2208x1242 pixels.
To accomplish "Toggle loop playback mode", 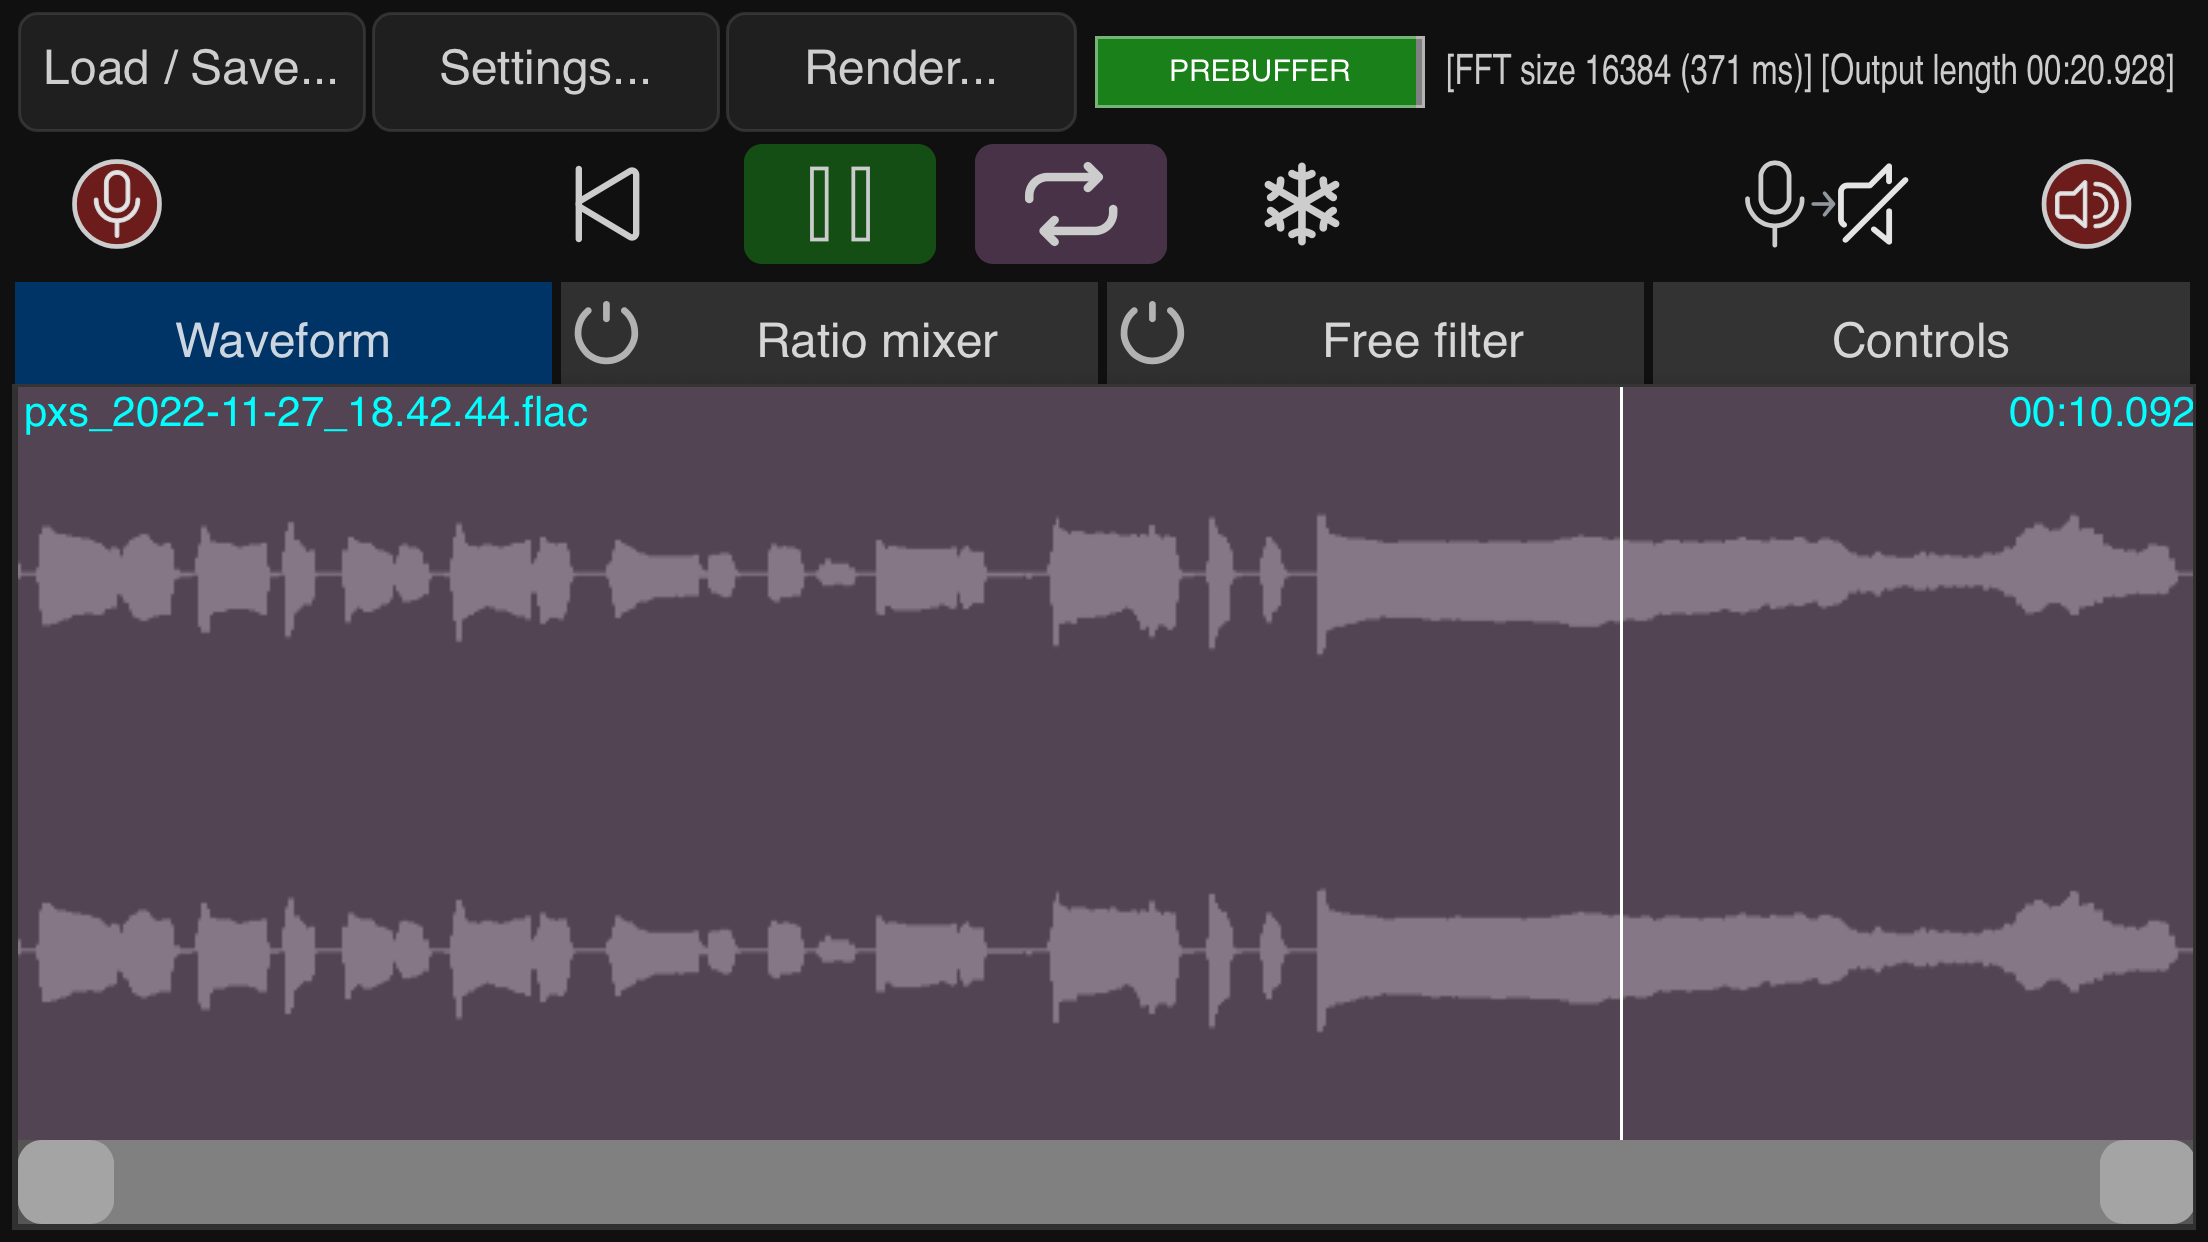I will [1071, 204].
